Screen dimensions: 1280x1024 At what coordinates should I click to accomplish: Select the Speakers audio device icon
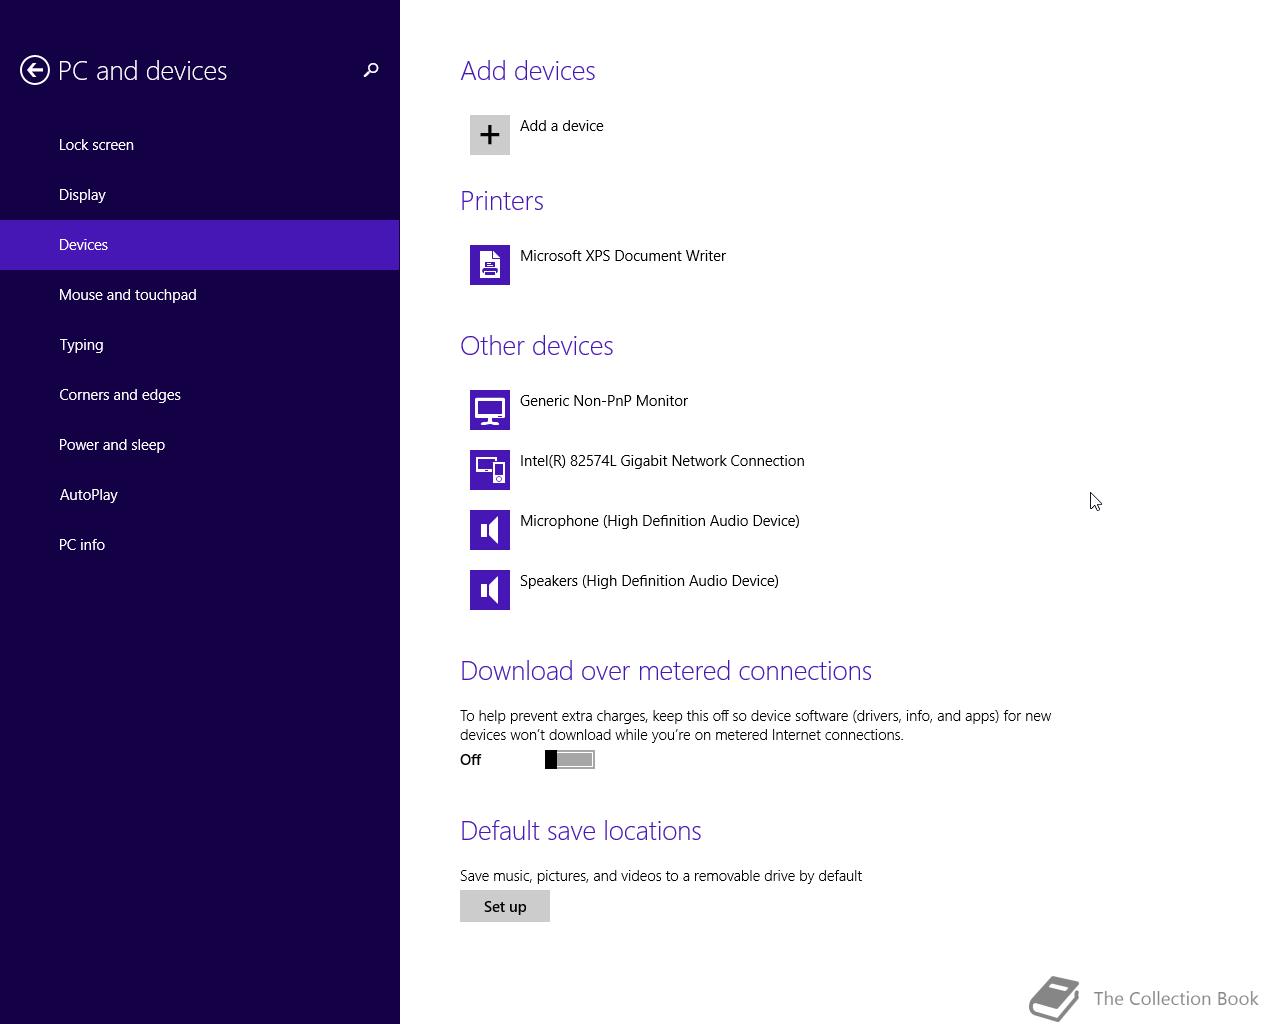[x=490, y=590]
